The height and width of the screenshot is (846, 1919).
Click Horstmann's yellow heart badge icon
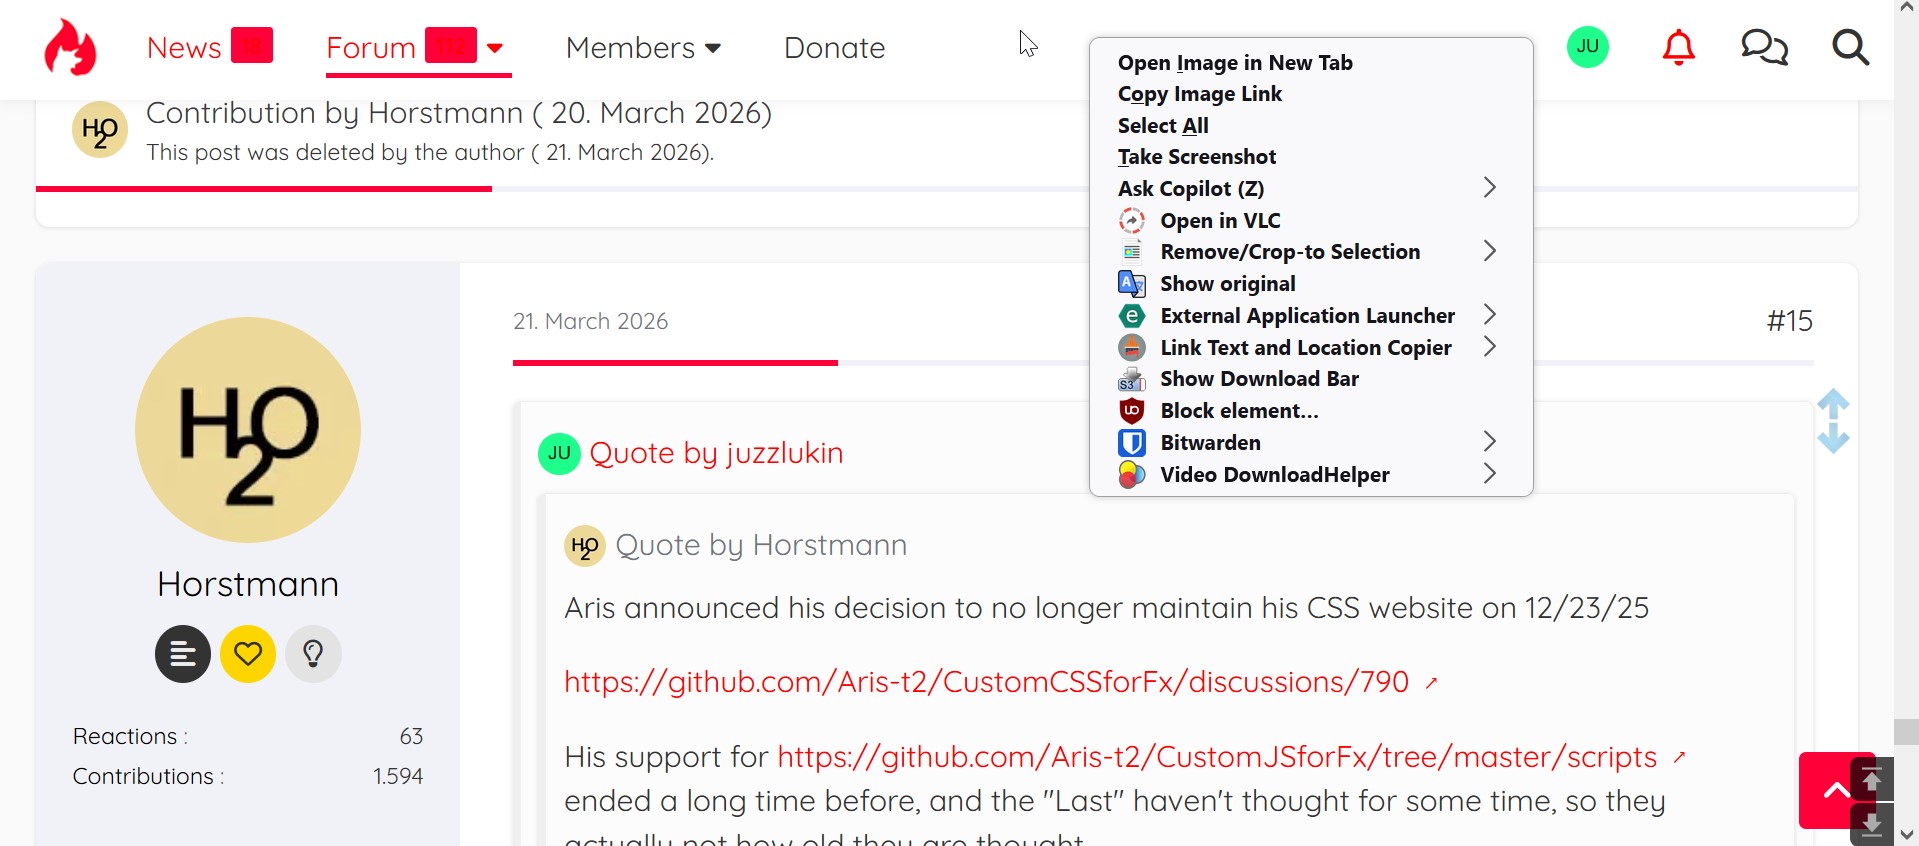click(x=248, y=654)
